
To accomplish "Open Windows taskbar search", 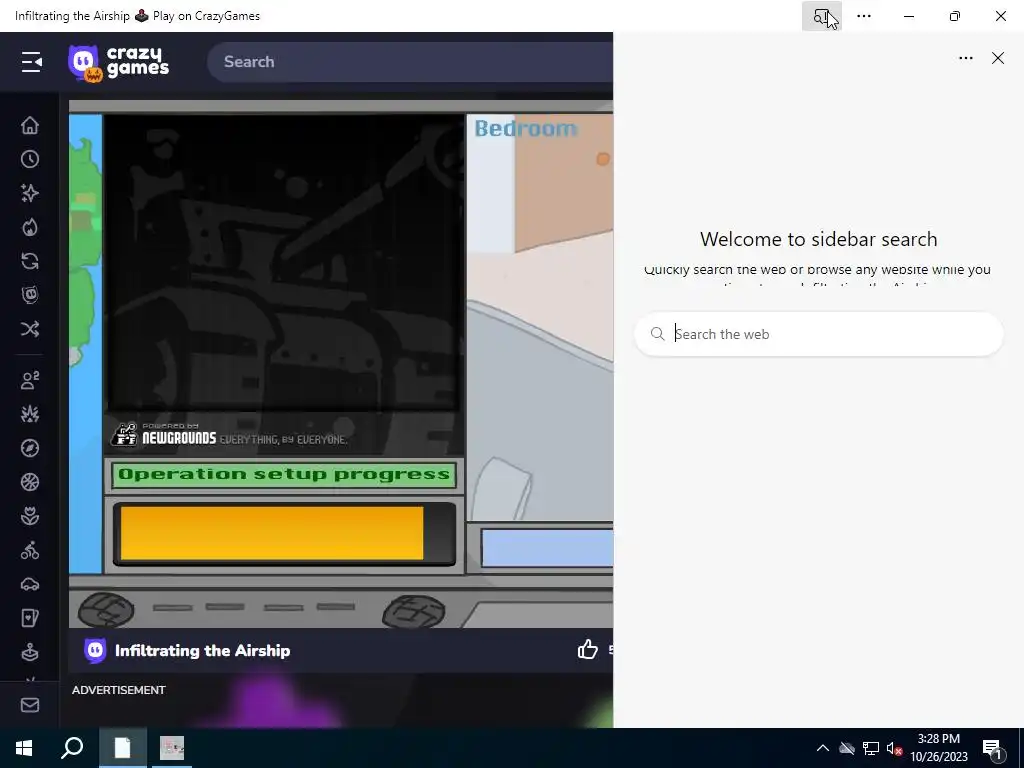I will tap(72, 748).
